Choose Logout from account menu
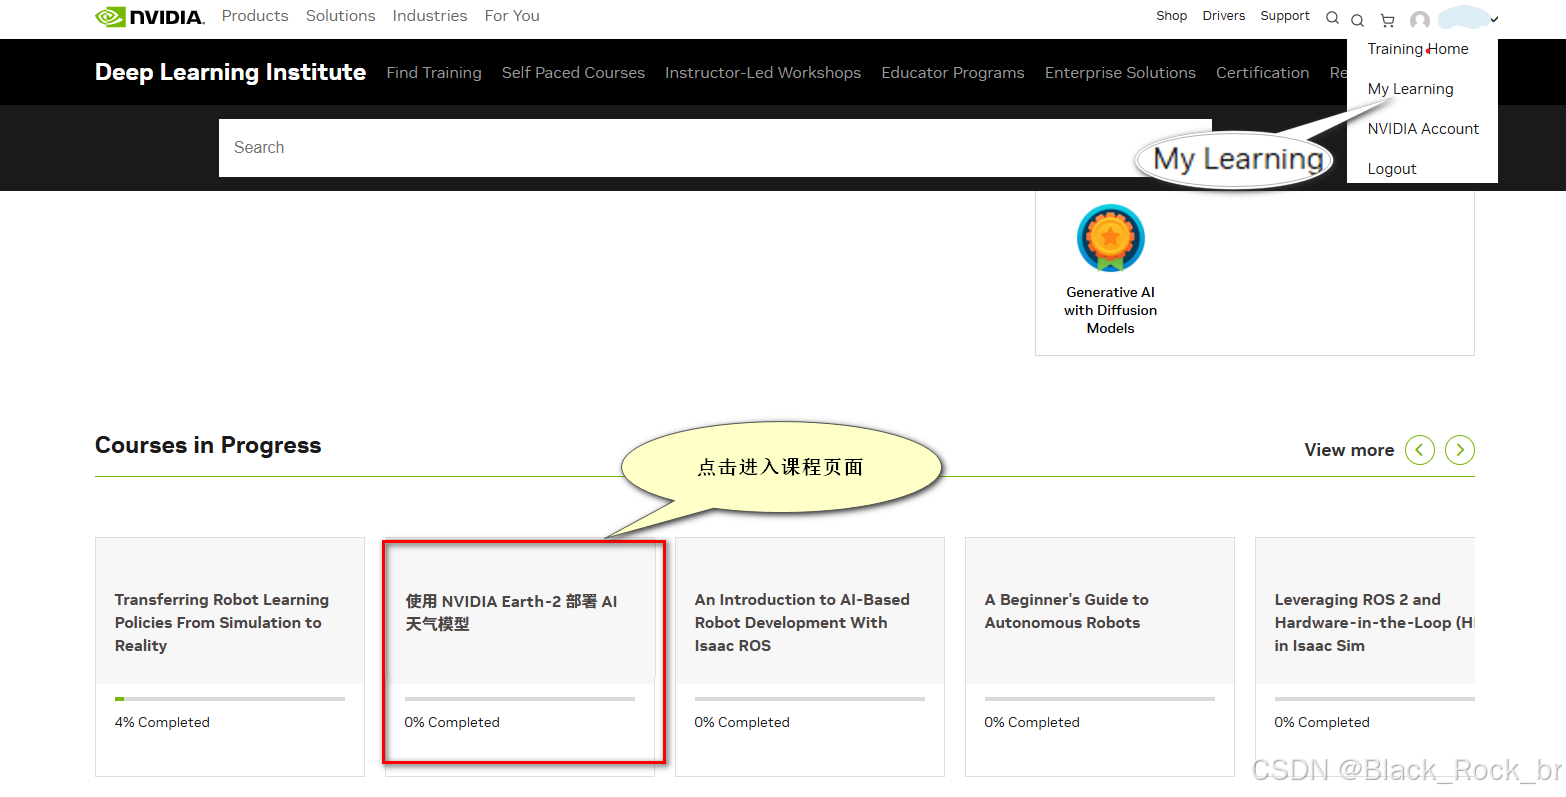The image size is (1566, 797). pos(1392,169)
